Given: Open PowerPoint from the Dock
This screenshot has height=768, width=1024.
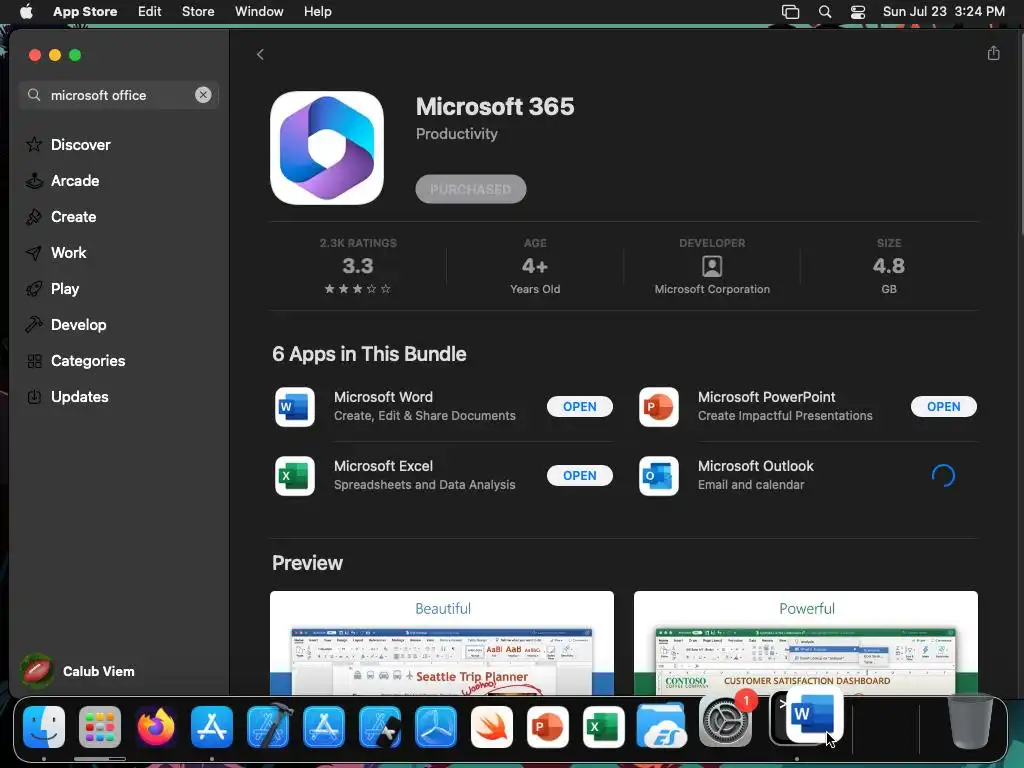Looking at the screenshot, I should [548, 727].
